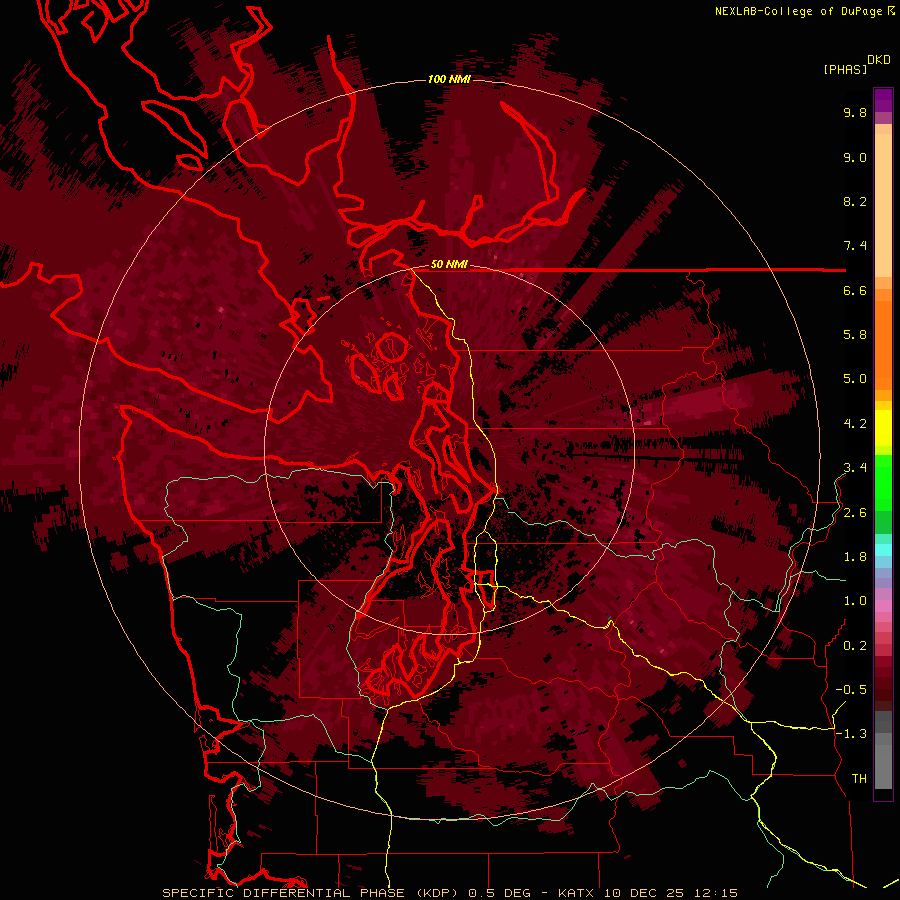Click the 3.4 value on the color scale
900x900 pixels.
coord(855,468)
